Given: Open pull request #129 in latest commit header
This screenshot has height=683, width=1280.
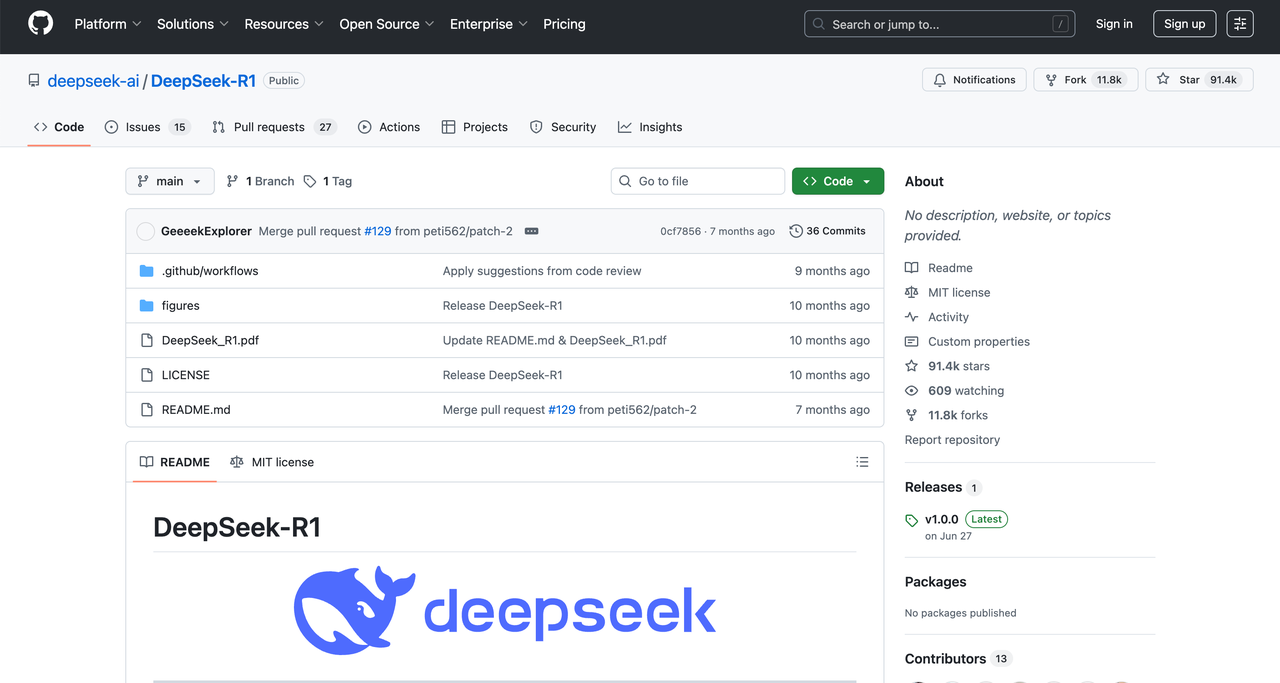Looking at the screenshot, I should coord(377,231).
